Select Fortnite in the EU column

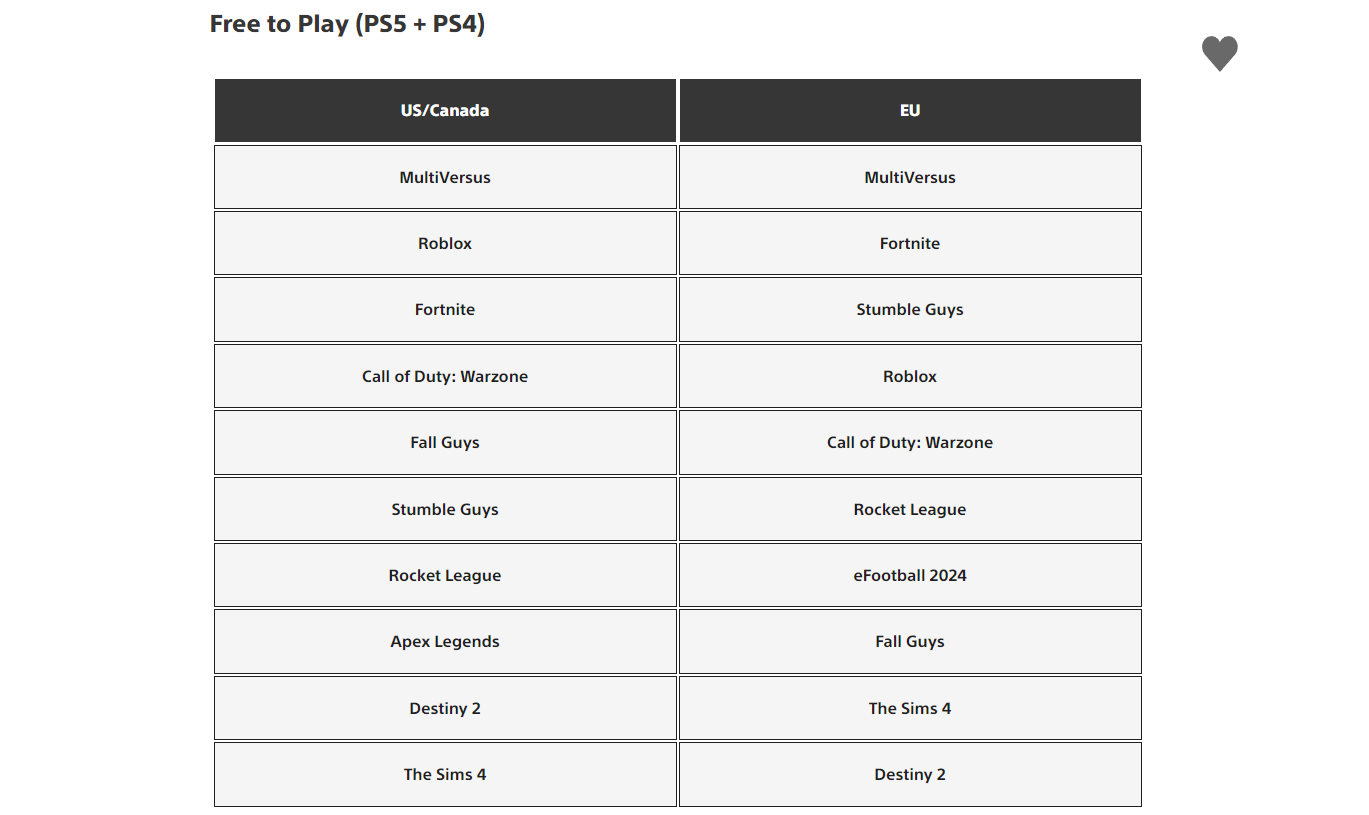910,243
